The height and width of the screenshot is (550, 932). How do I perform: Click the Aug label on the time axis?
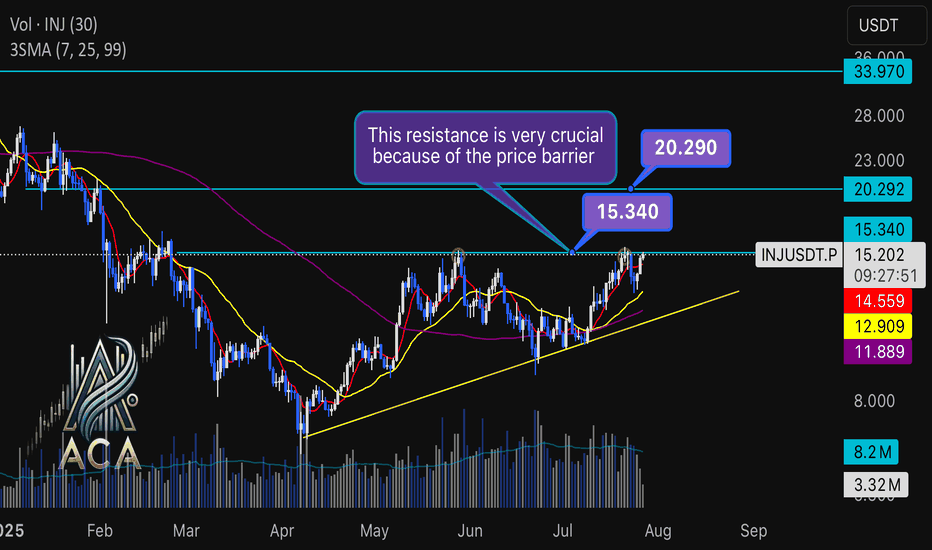[x=658, y=530]
